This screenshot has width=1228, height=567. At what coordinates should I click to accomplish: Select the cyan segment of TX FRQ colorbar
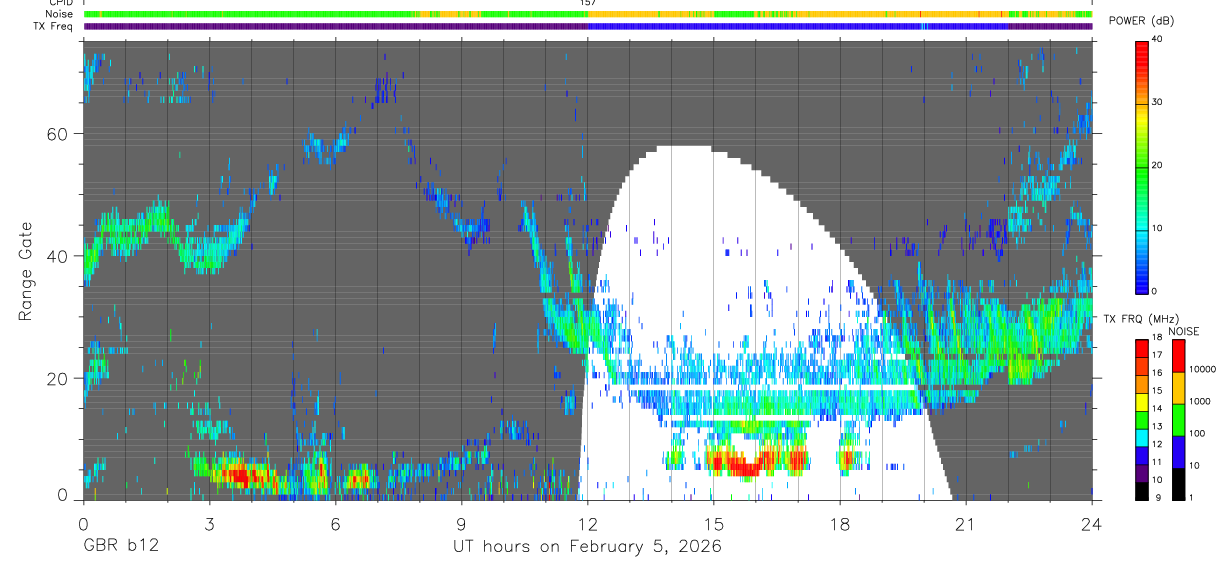[x=1142, y=437]
